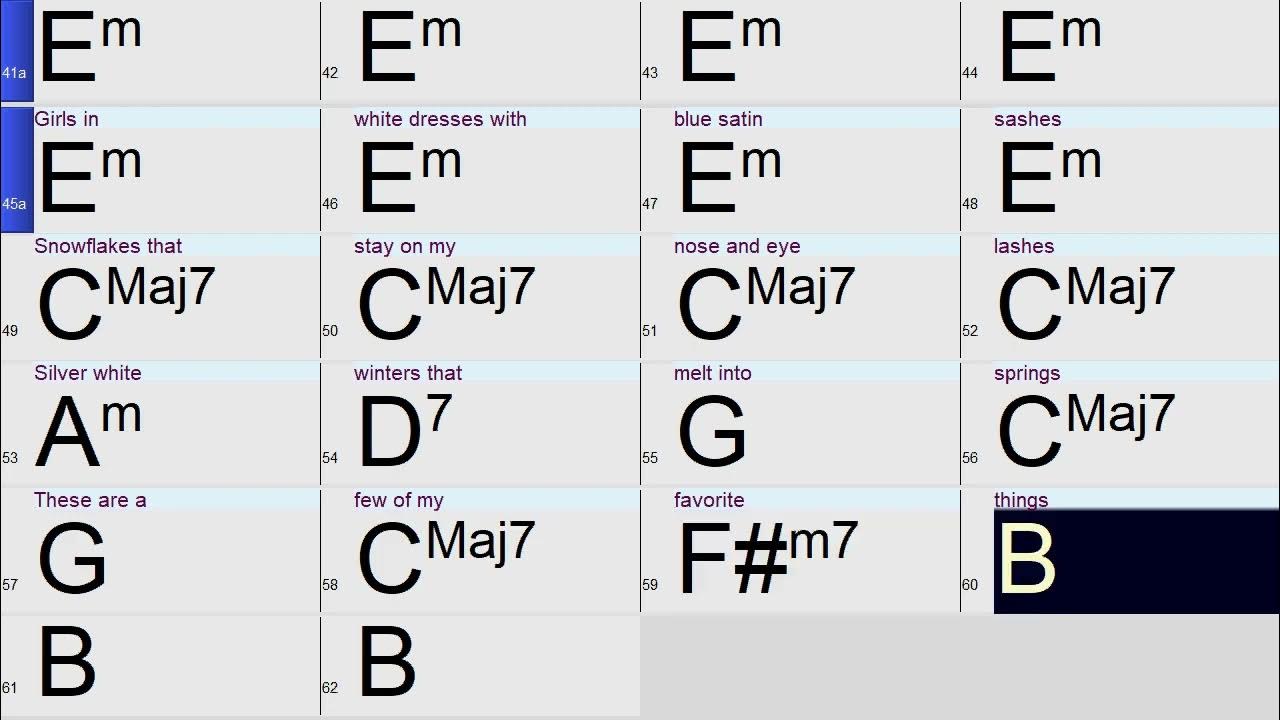Click the "favorite" lyric above bar 59
This screenshot has width=1280, height=720.
click(x=709, y=500)
